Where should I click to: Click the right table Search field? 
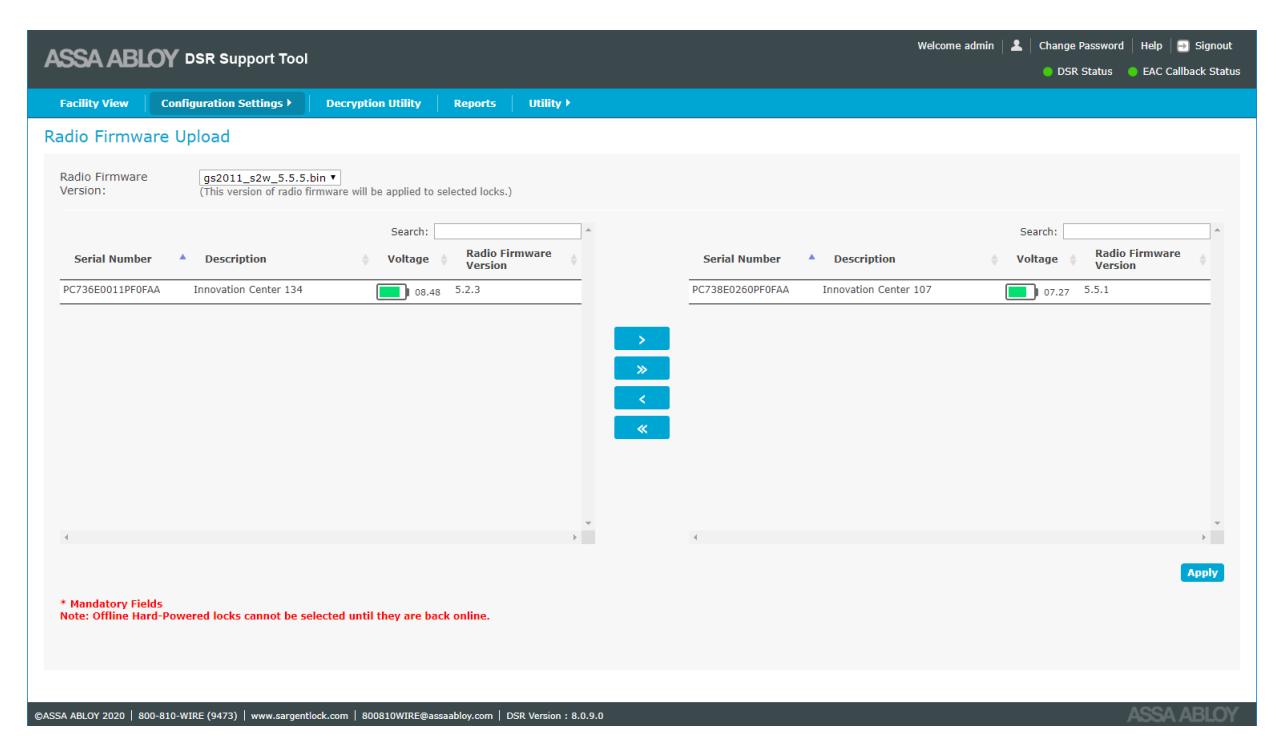point(1136,231)
